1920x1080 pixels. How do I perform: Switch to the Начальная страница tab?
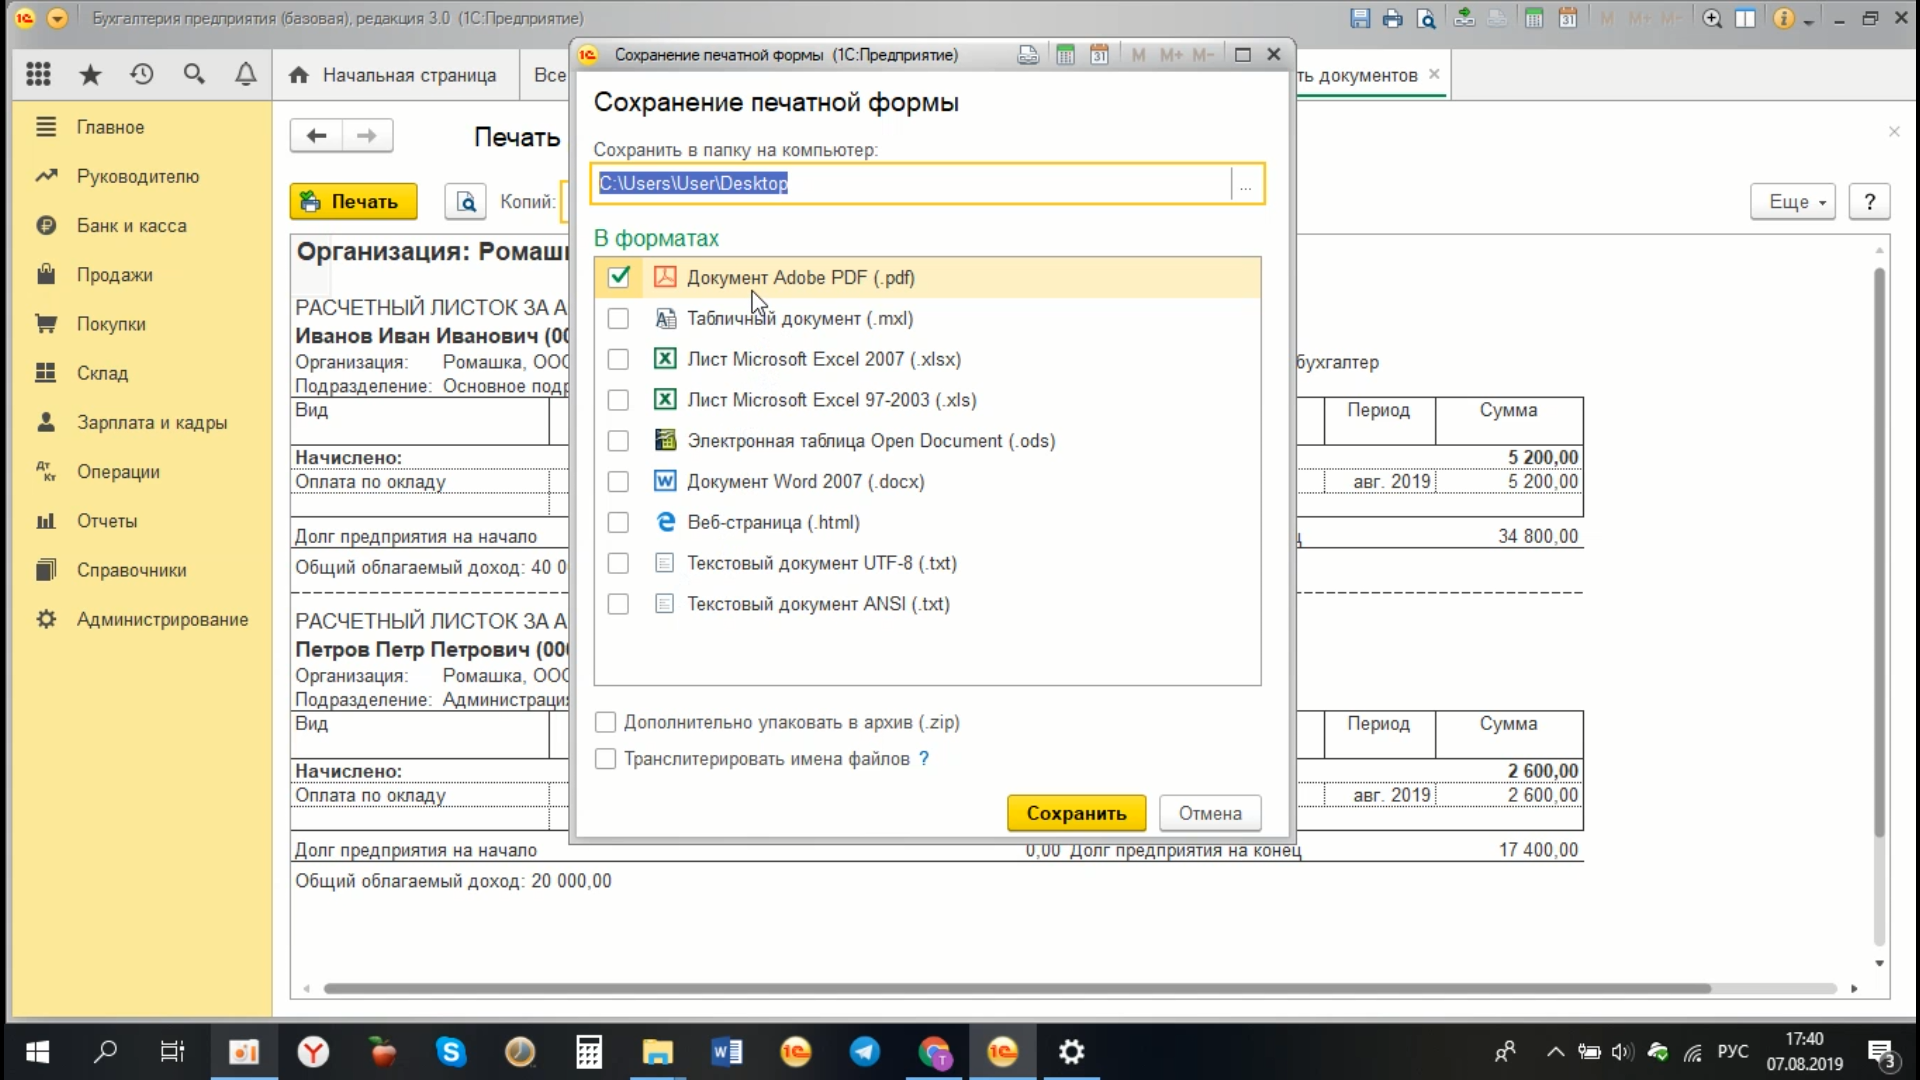point(408,75)
